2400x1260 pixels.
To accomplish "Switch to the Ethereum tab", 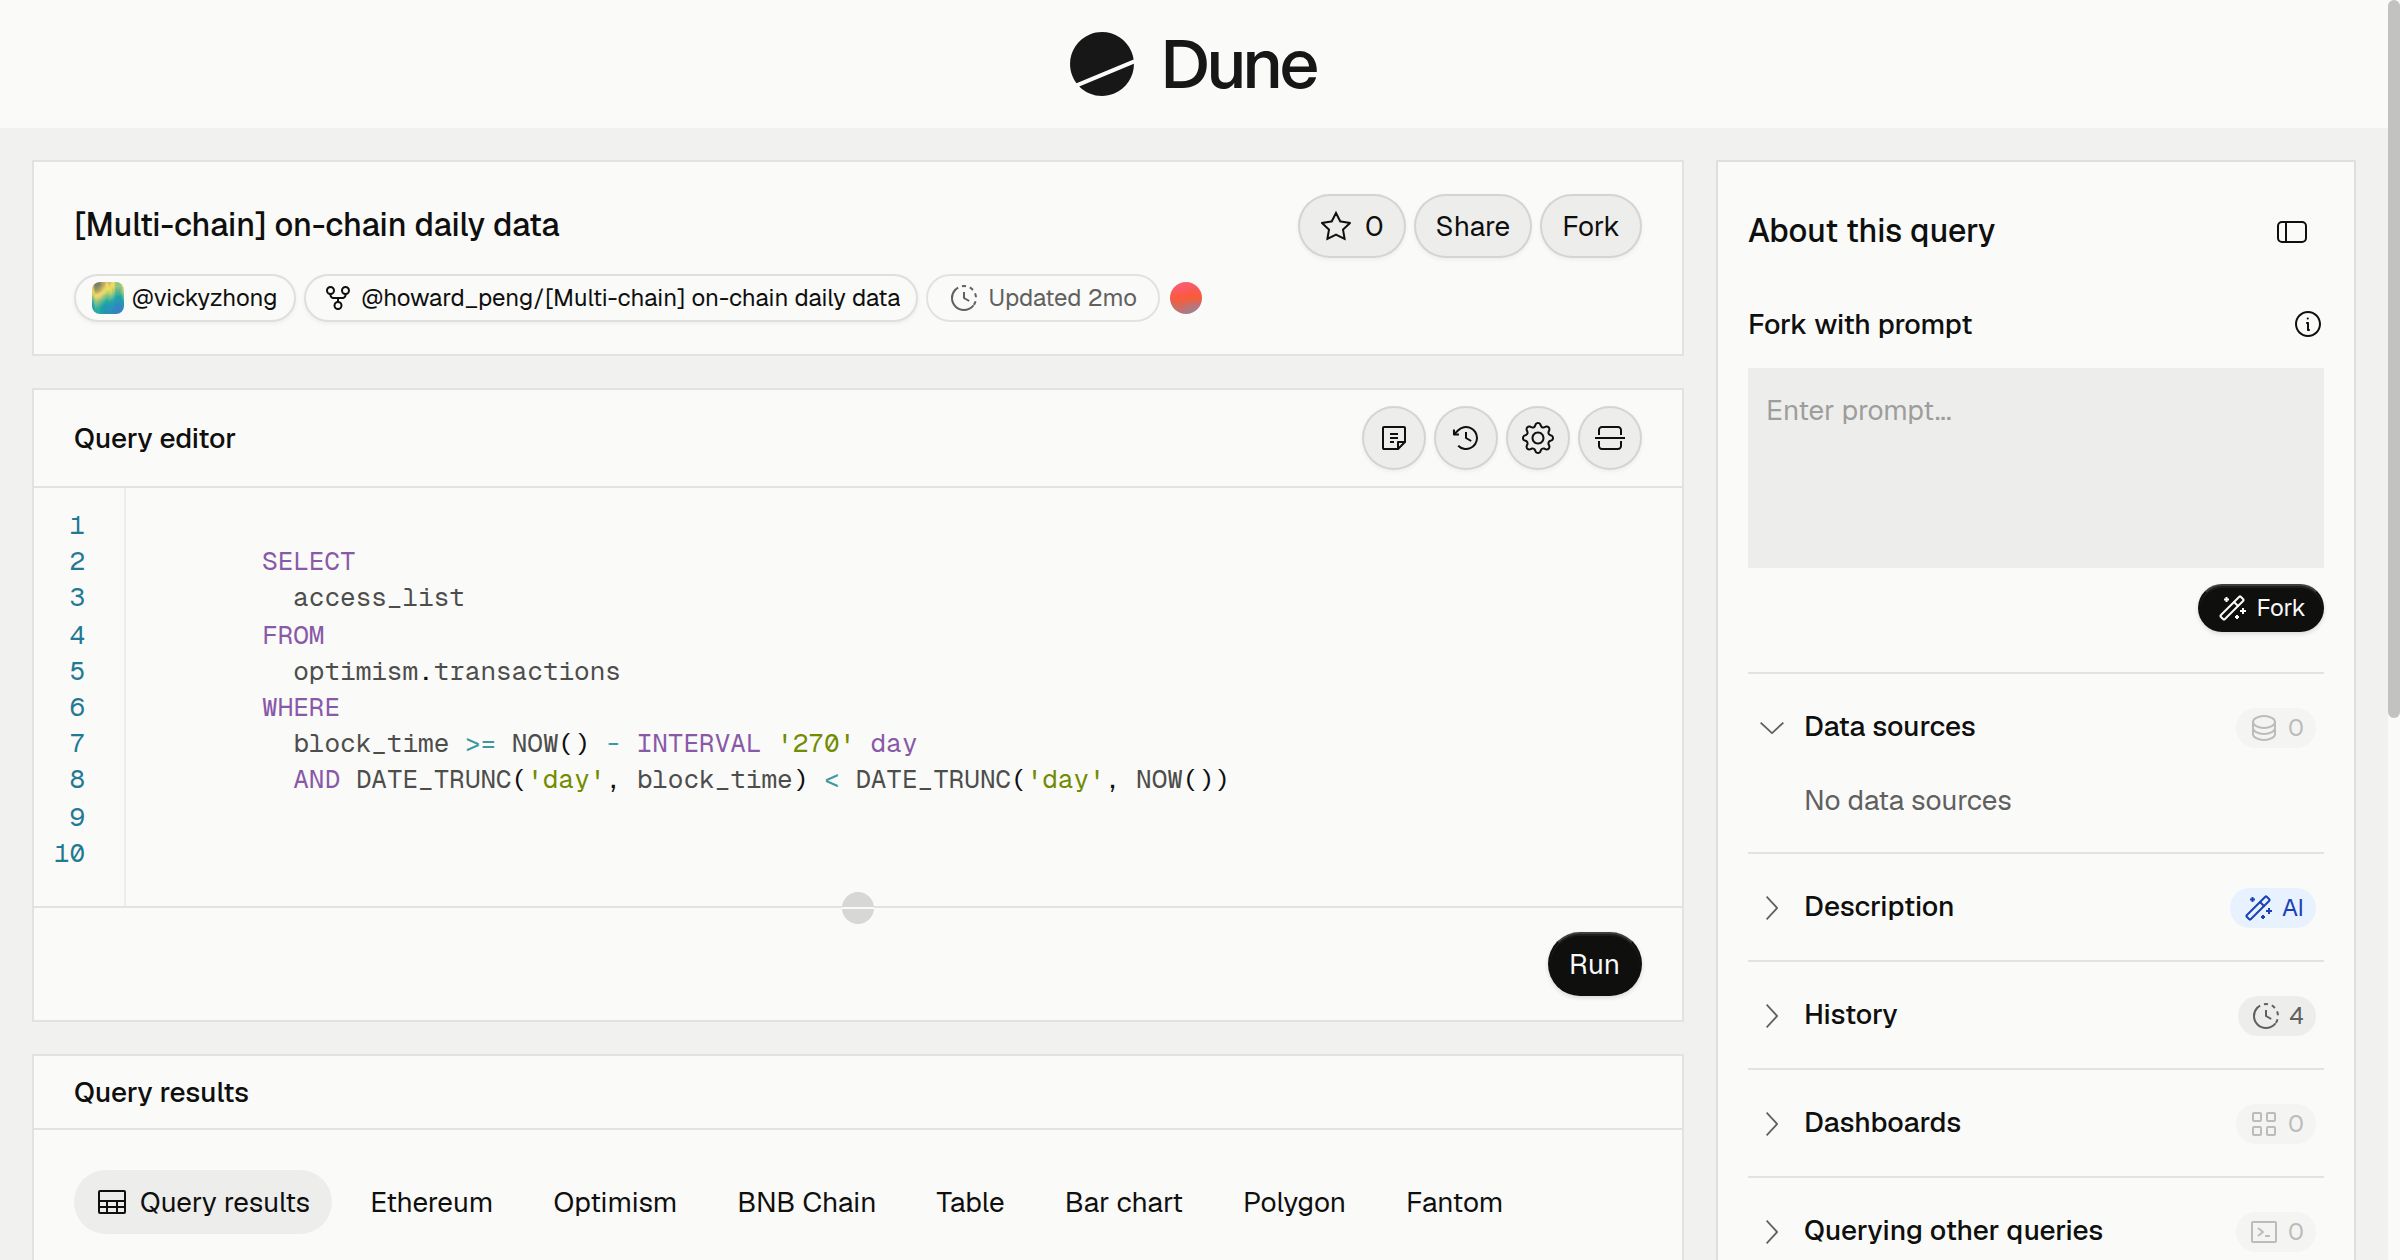I will pyautogui.click(x=431, y=1202).
